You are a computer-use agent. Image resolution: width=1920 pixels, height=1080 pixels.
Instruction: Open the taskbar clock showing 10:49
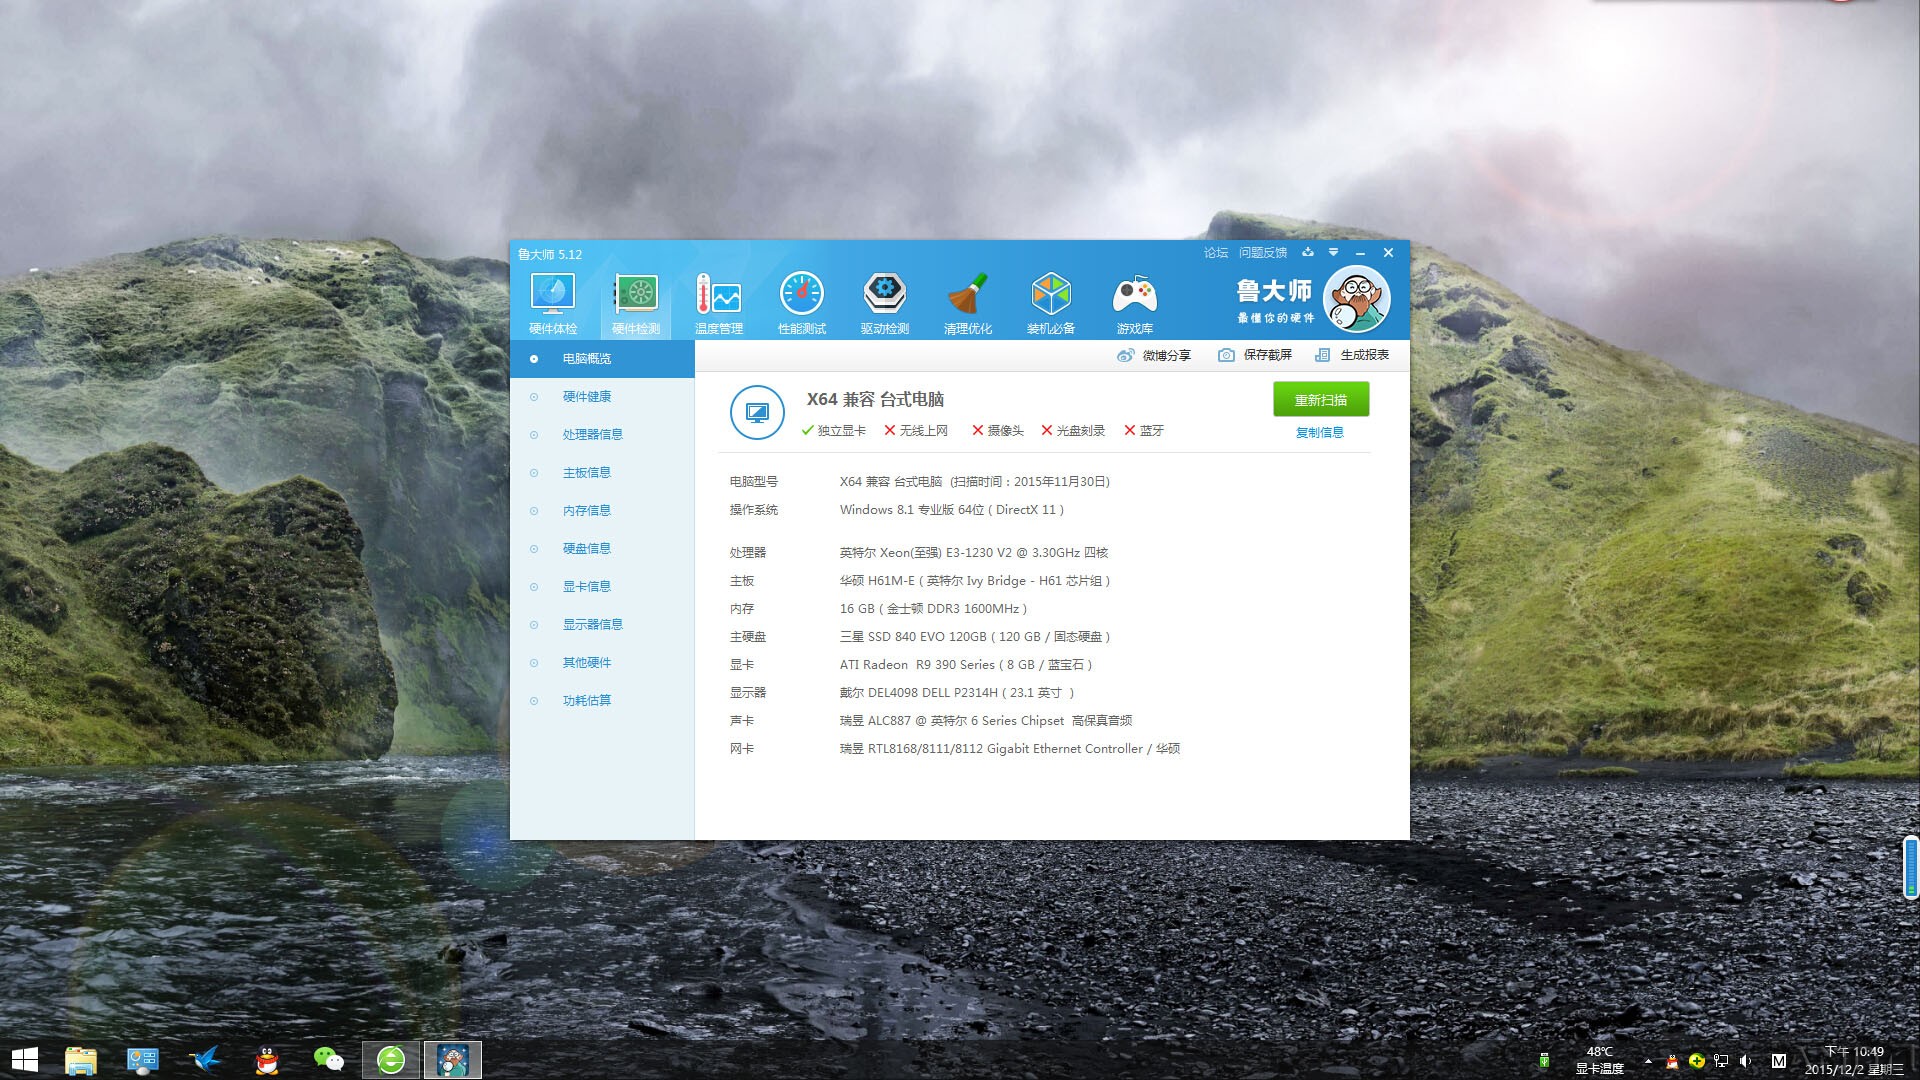1854,1060
